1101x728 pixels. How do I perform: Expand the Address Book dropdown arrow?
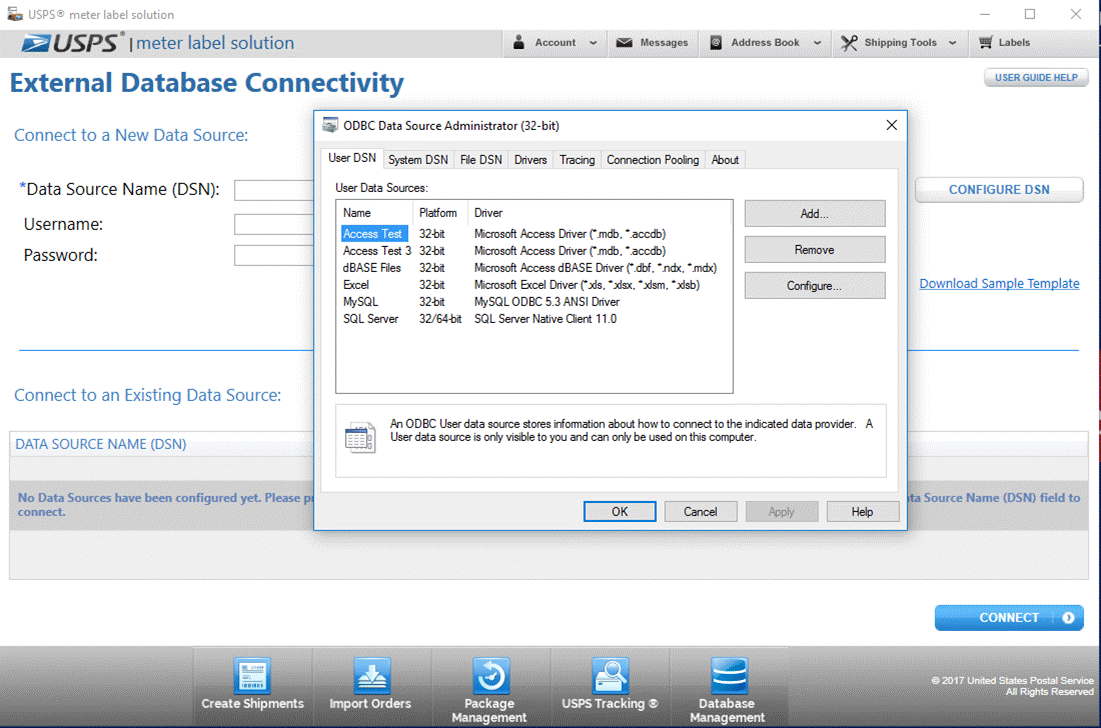pos(817,43)
